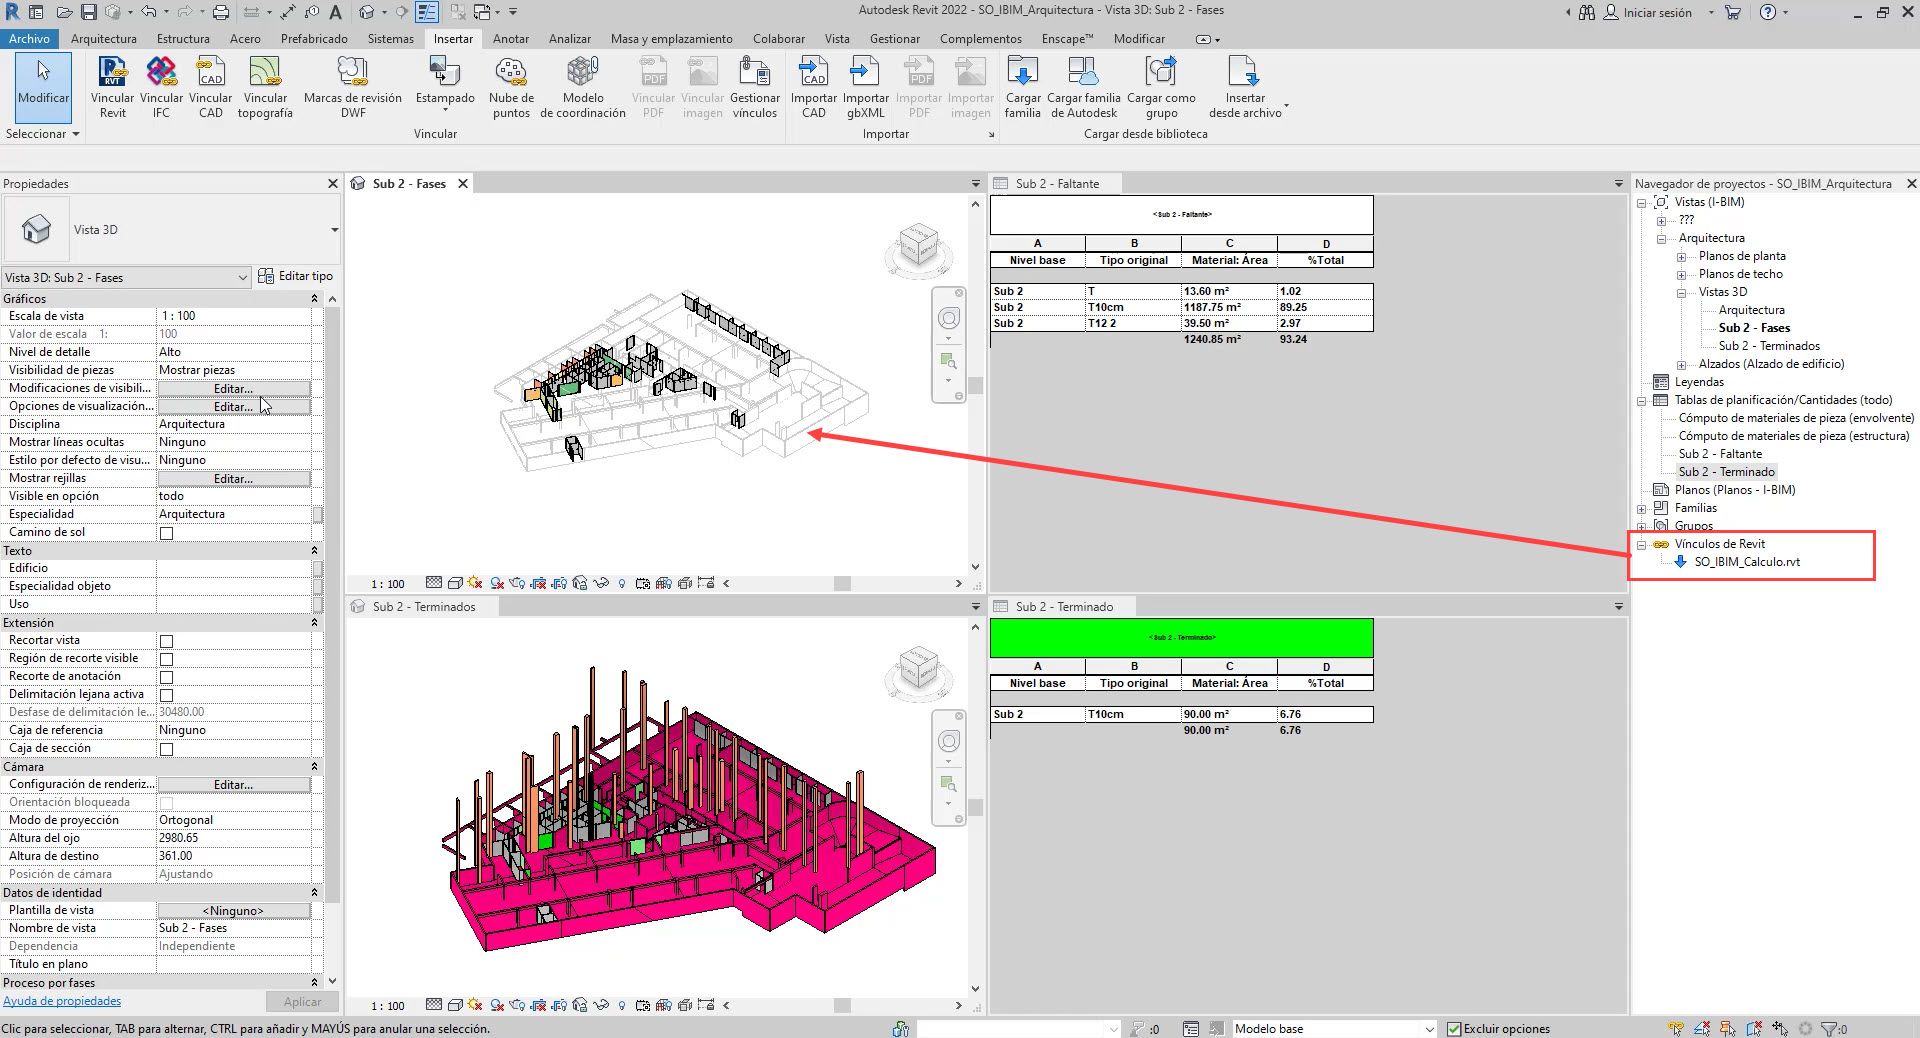
Task: Open the Ayuda de propiedades link
Action: 62,1001
